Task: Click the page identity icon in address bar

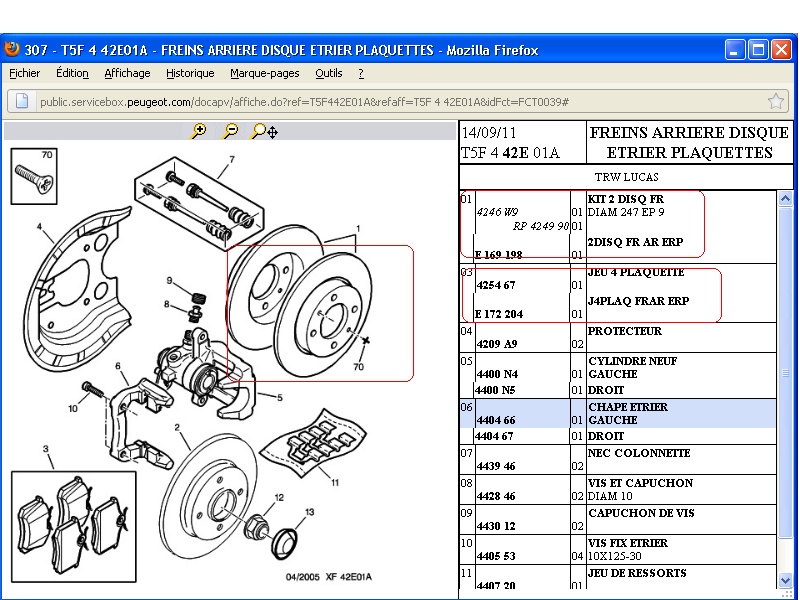Action: (21, 101)
